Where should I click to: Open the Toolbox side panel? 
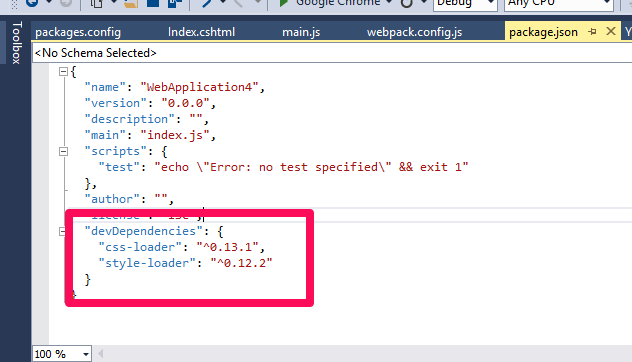(x=16, y=43)
